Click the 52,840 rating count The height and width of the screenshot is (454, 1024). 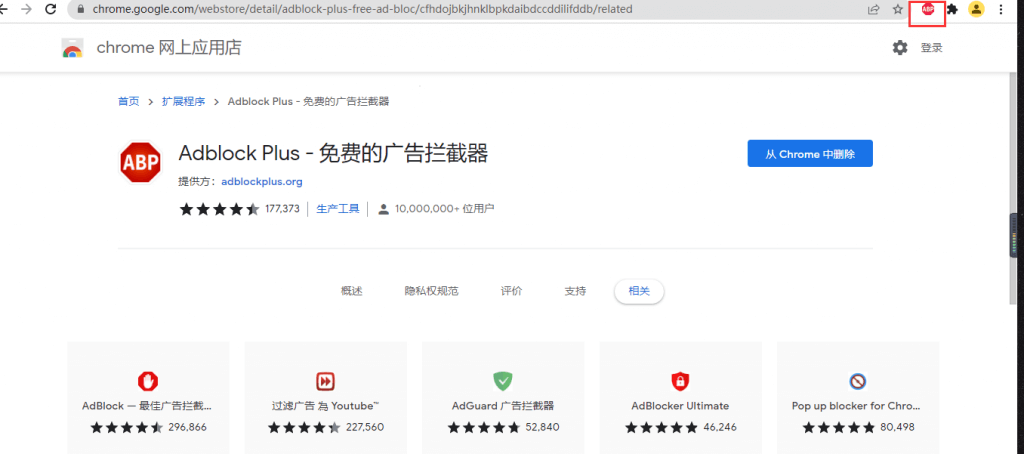(542, 428)
